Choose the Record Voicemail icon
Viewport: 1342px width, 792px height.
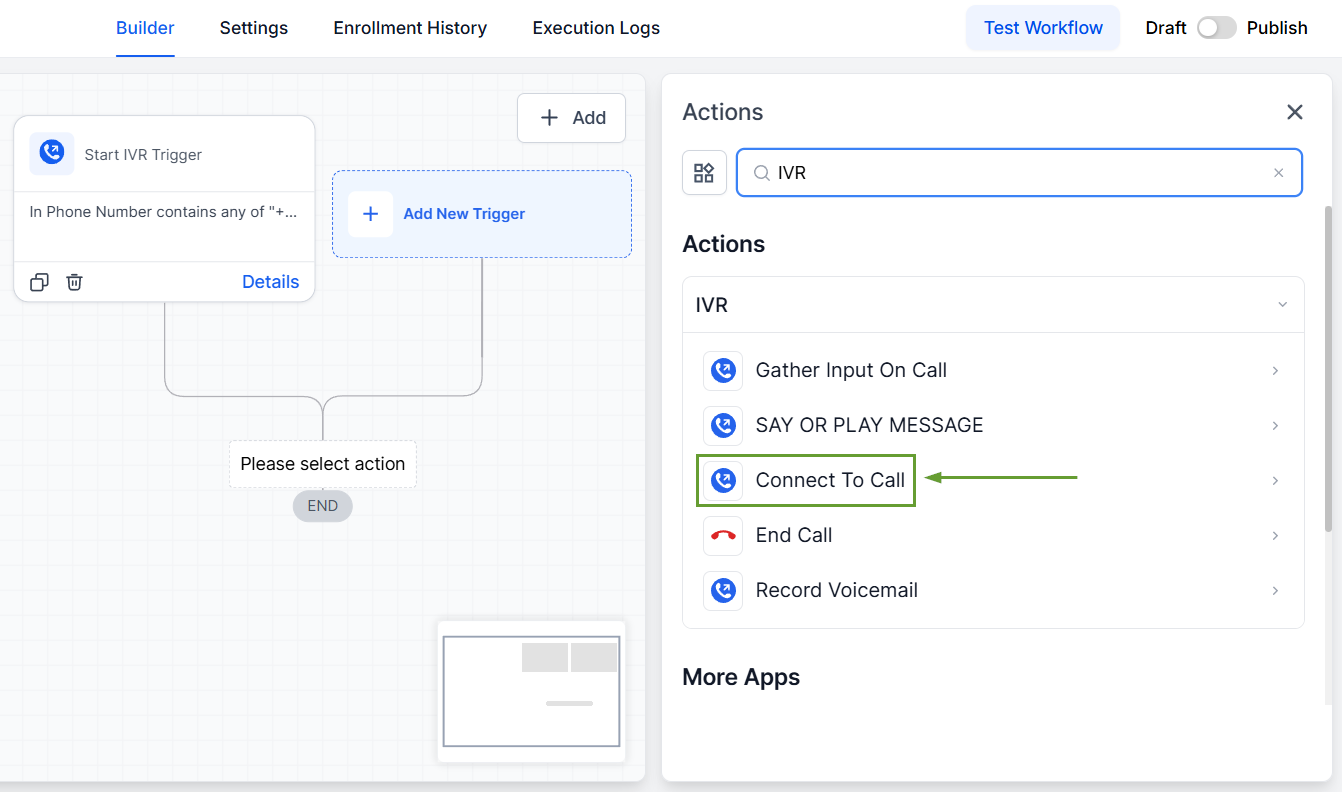pyautogui.click(x=723, y=591)
